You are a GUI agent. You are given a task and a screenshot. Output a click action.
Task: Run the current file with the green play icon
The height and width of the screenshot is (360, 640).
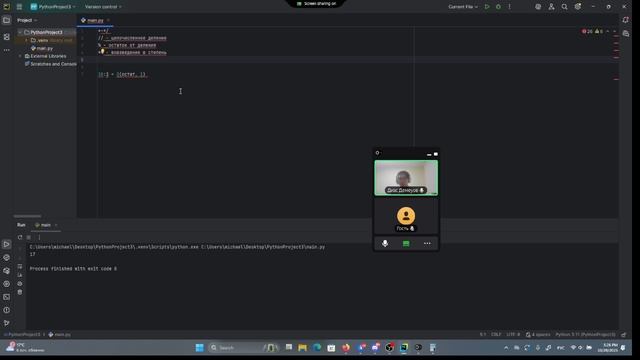click(x=487, y=7)
